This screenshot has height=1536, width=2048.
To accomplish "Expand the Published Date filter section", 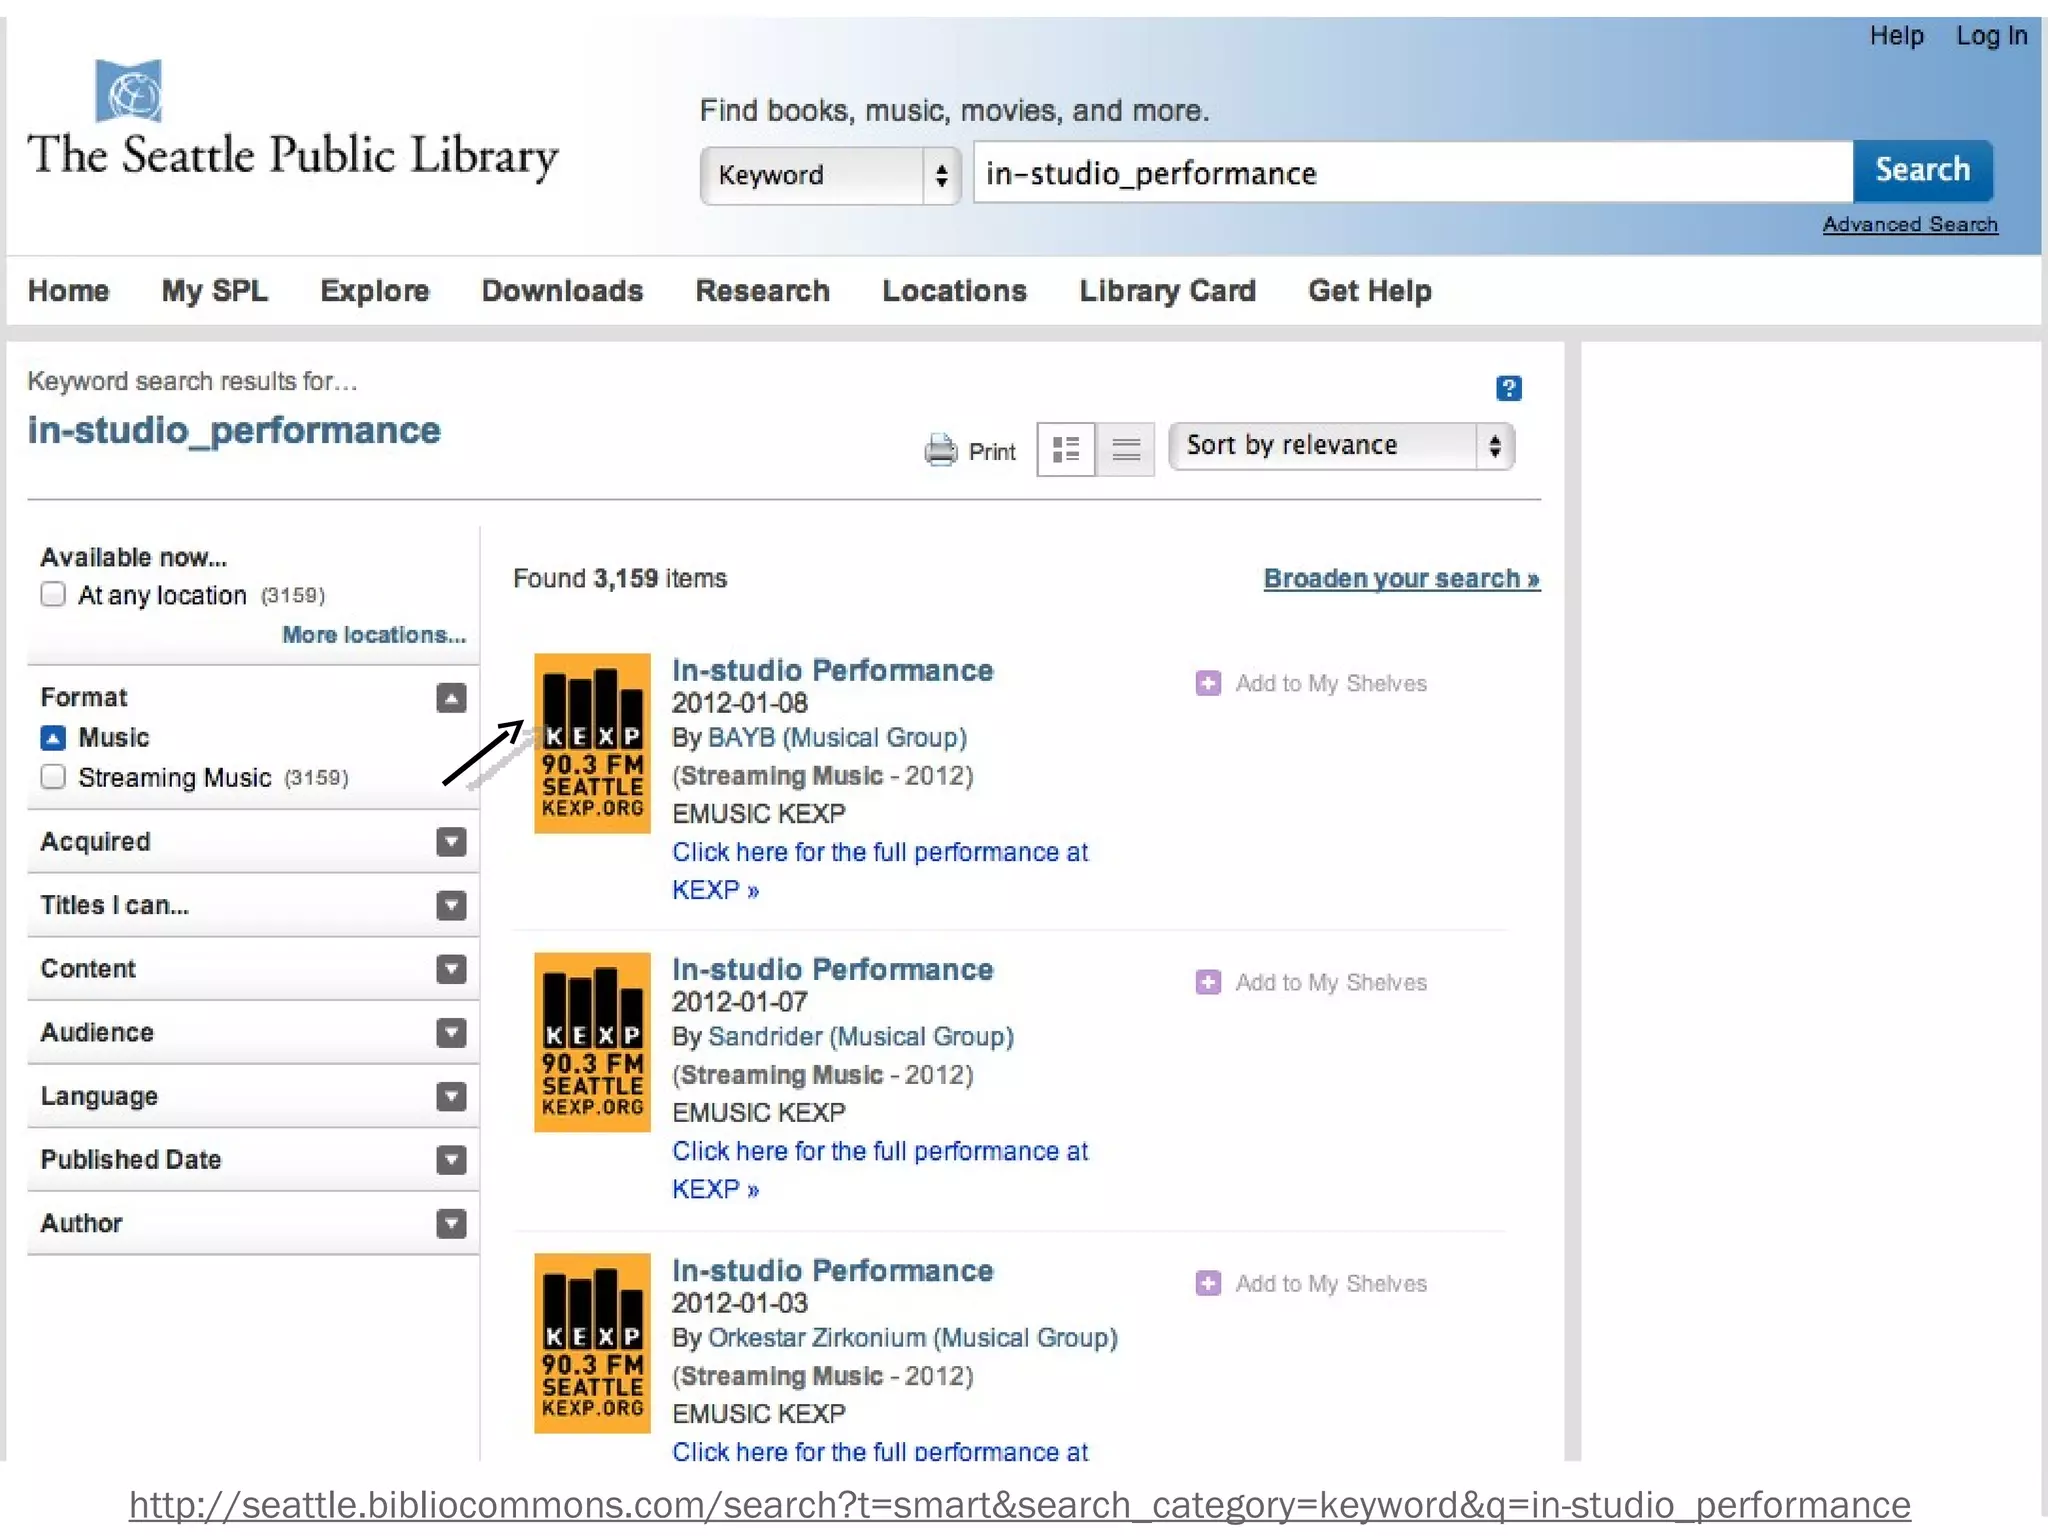I will click(451, 1160).
